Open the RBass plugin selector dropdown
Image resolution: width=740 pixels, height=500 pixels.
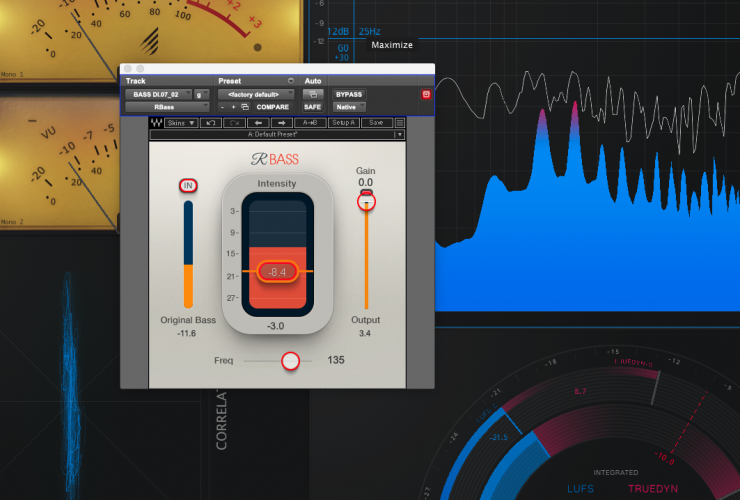pyautogui.click(x=167, y=107)
